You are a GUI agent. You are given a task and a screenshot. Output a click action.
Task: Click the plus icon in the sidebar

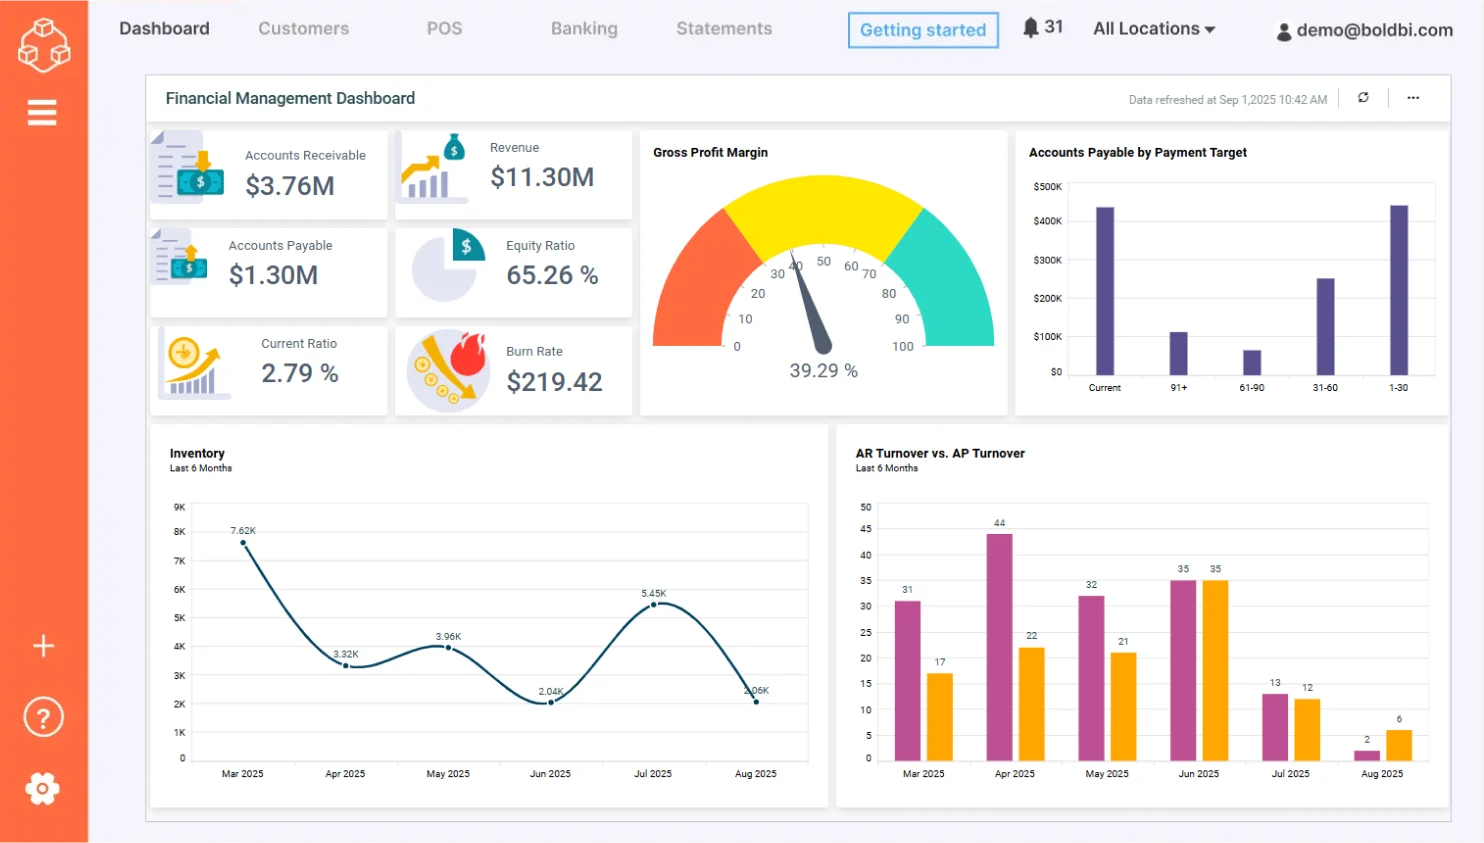(43, 645)
